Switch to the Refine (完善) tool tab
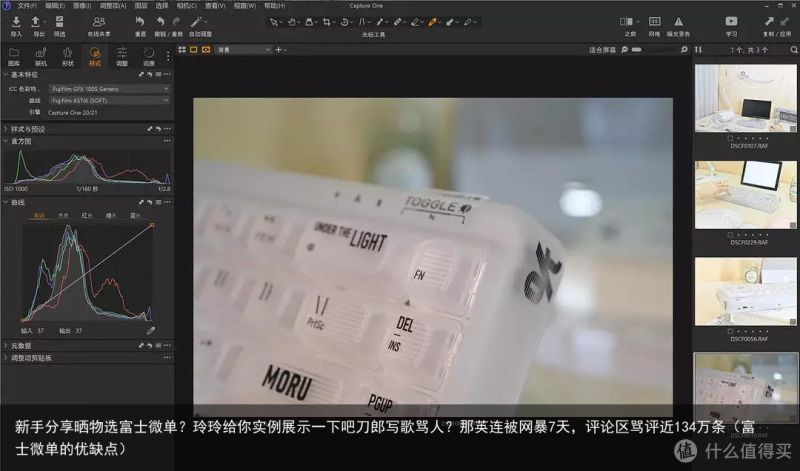This screenshot has height=471, width=800. tap(148, 56)
